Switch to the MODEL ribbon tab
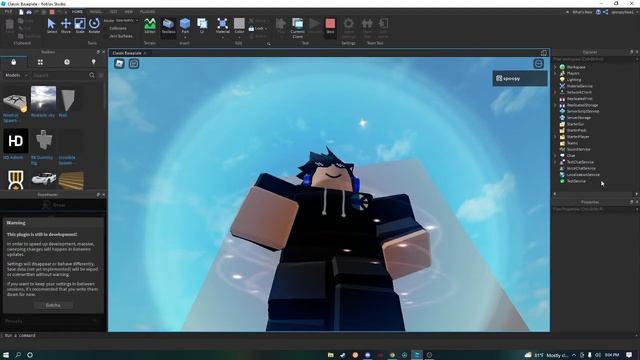This screenshot has height=360, width=640. pyautogui.click(x=96, y=12)
